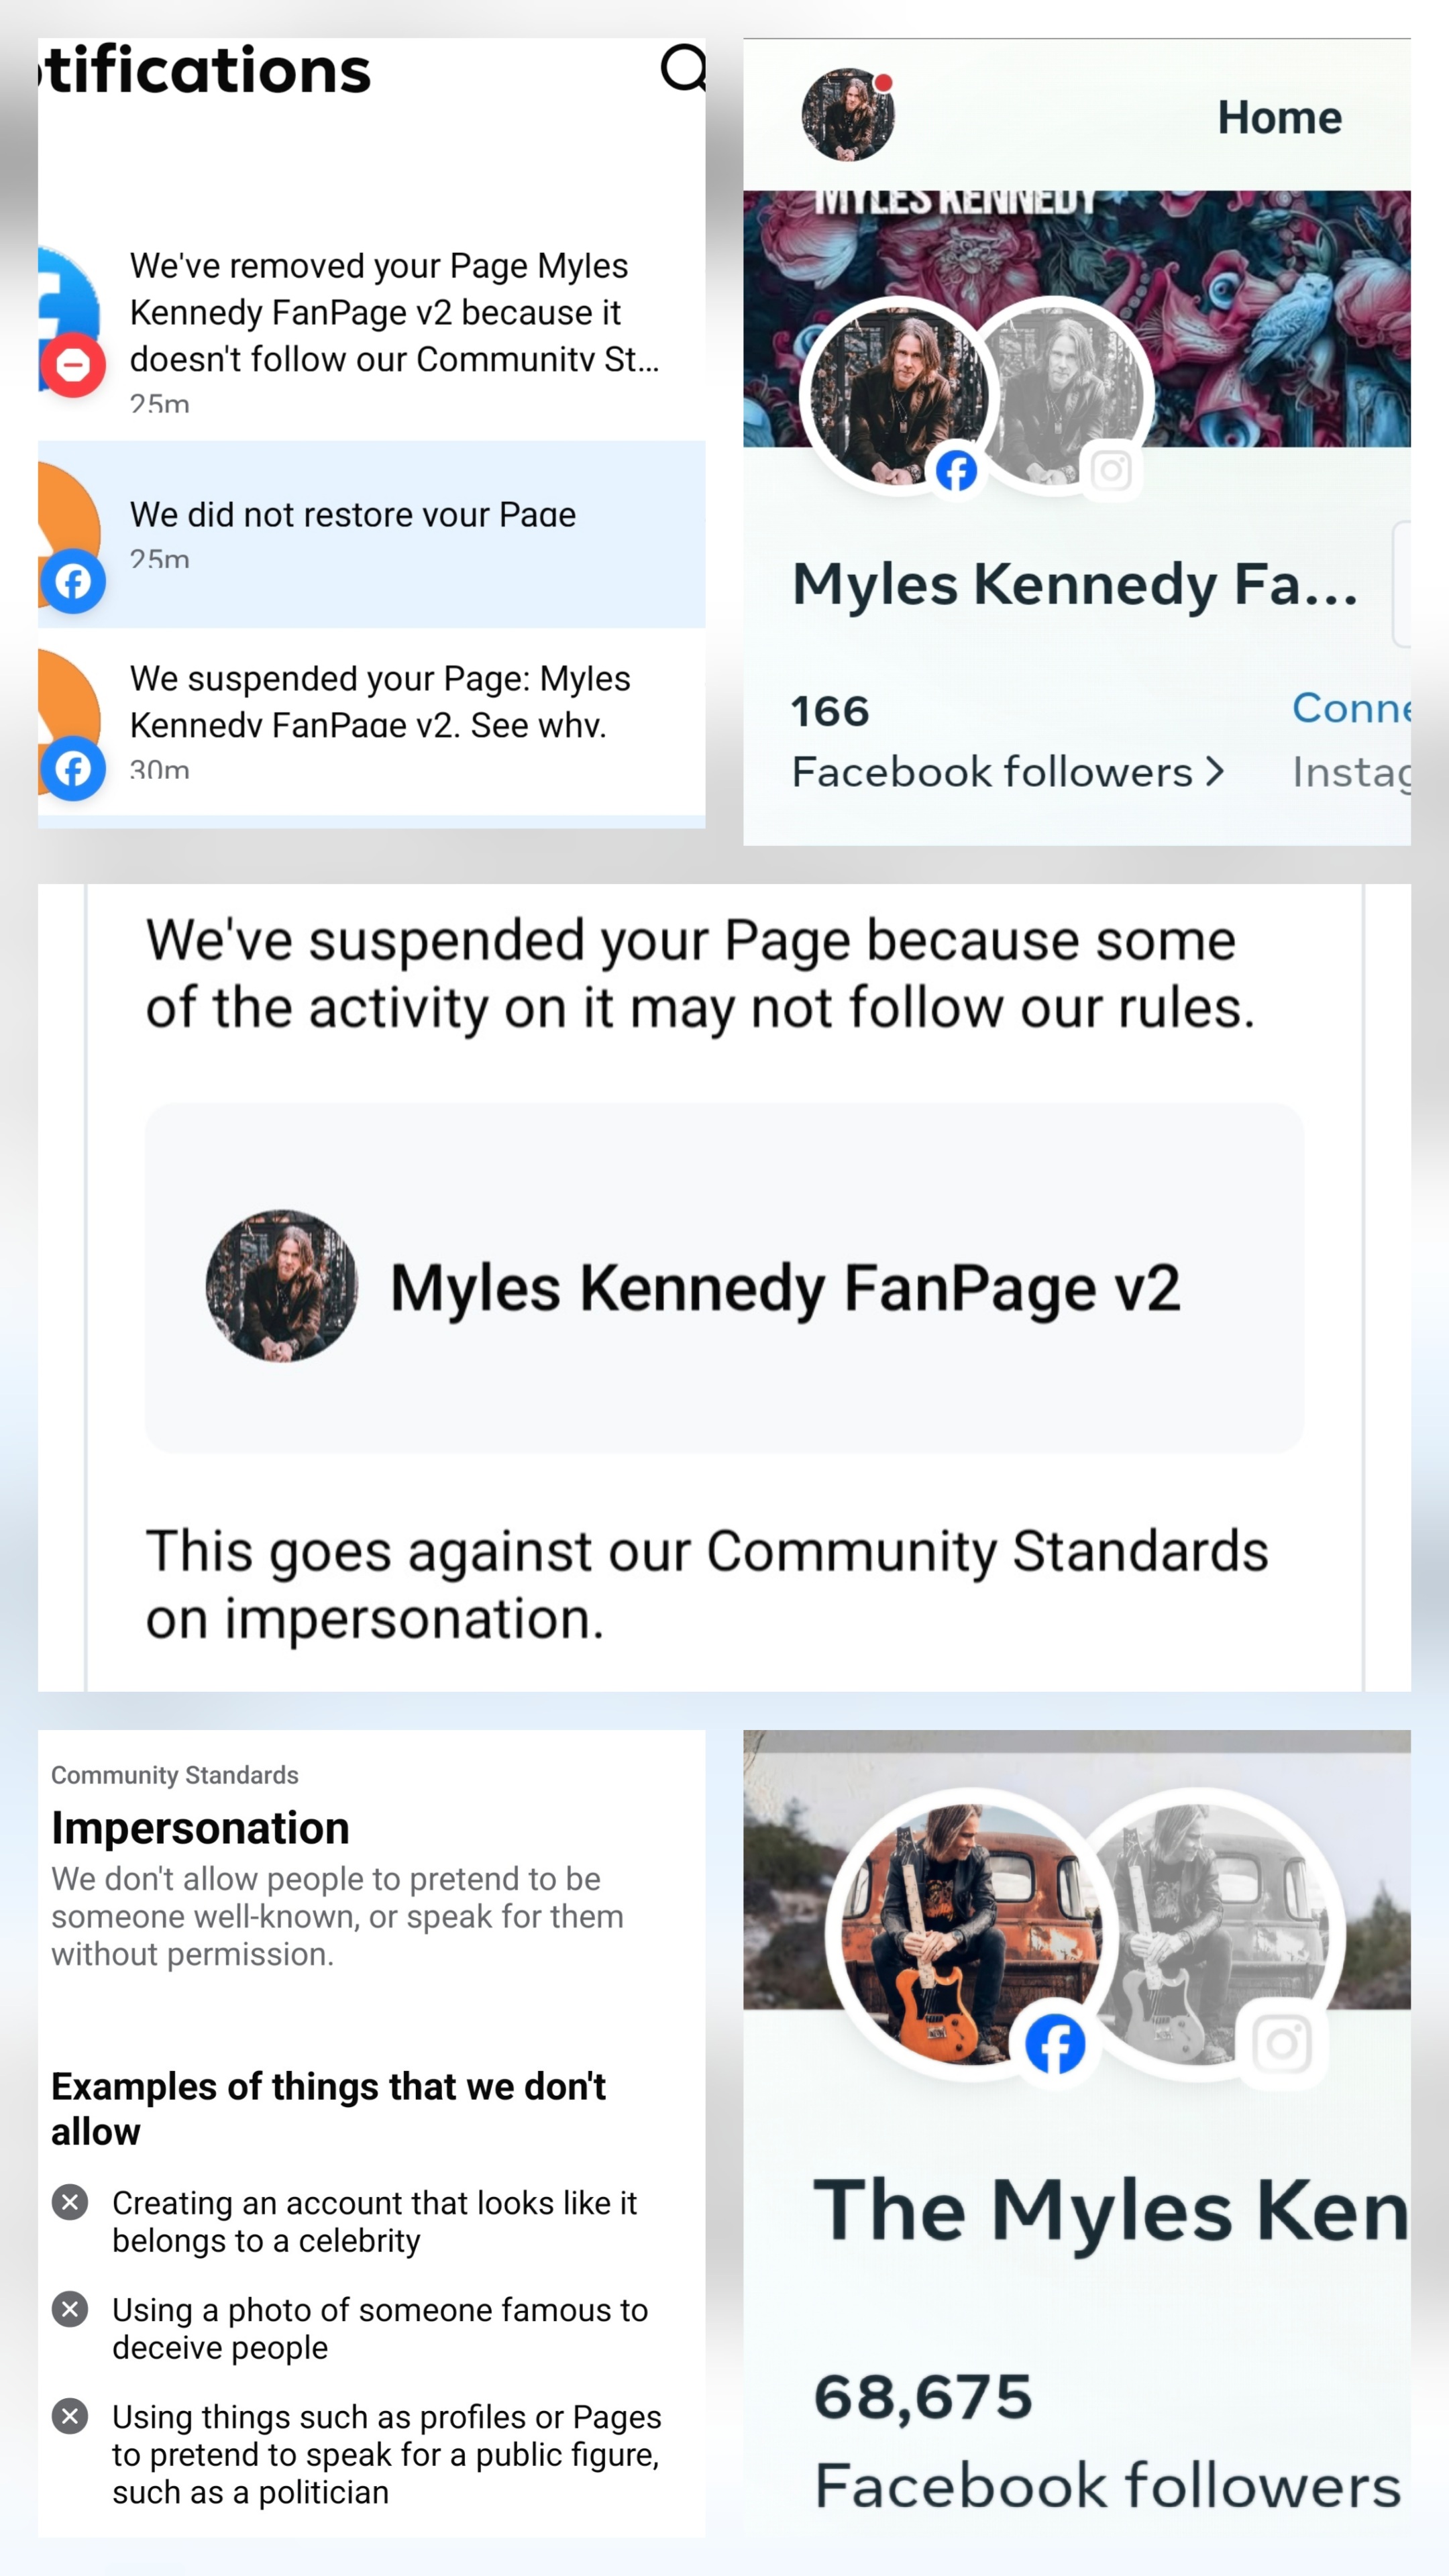Click the 68,675 Facebook followers count
The width and height of the screenshot is (1449, 2576).
923,2397
